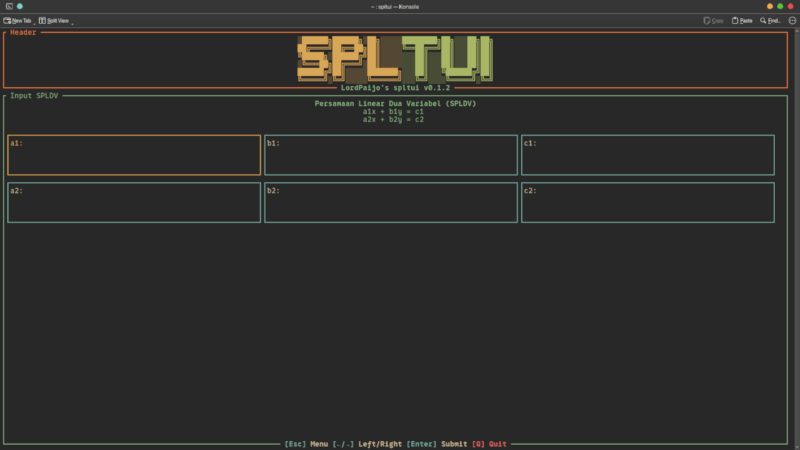Focus the a1 input field
Viewport: 800px width, 450px height.
click(x=134, y=155)
